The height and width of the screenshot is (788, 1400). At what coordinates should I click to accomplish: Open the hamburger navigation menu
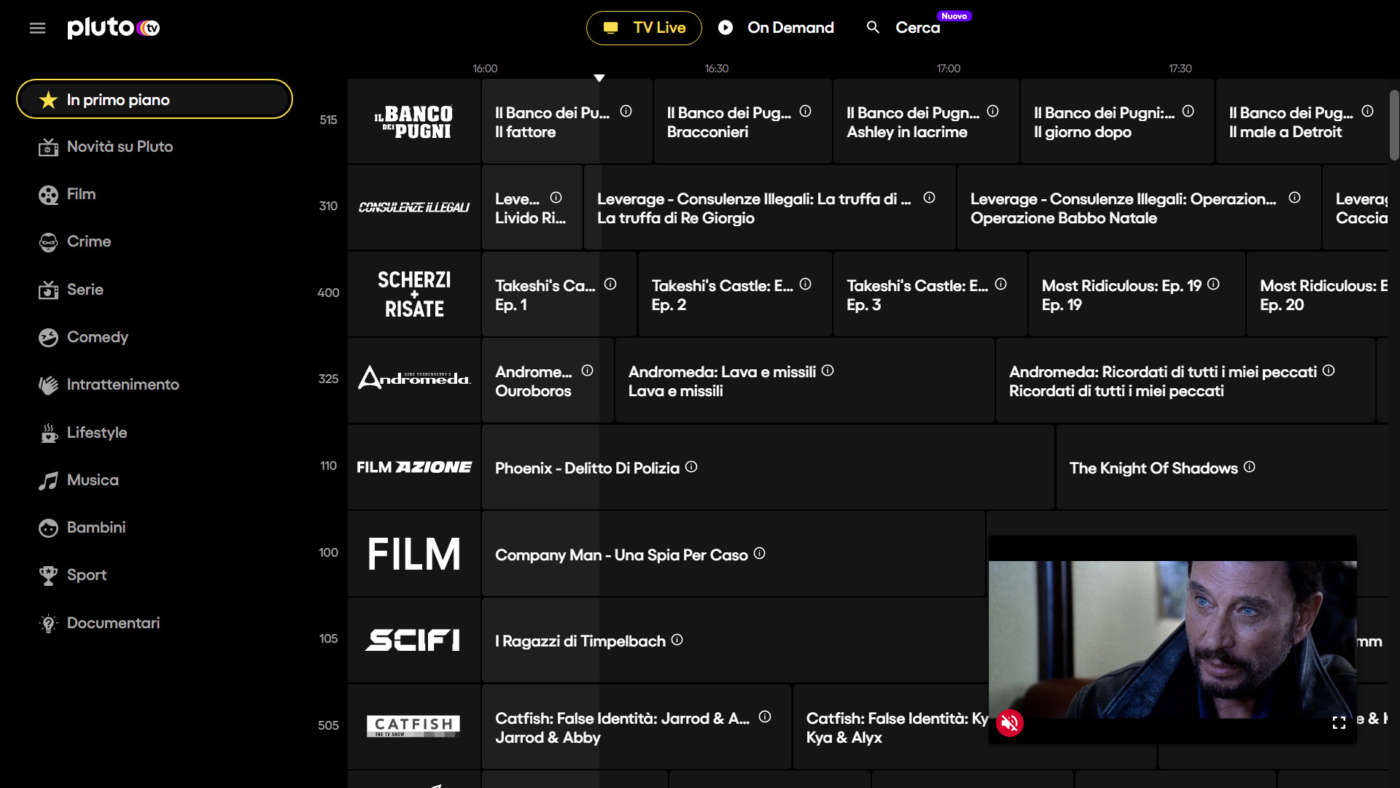click(x=37, y=27)
